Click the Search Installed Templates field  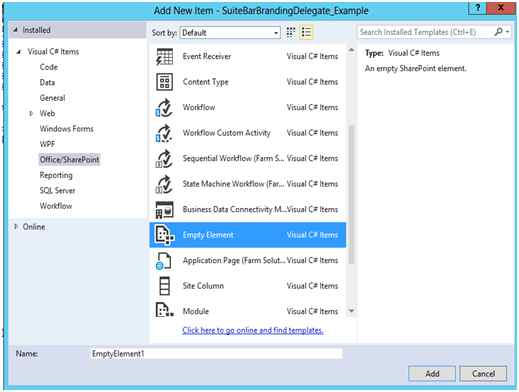pos(426,32)
